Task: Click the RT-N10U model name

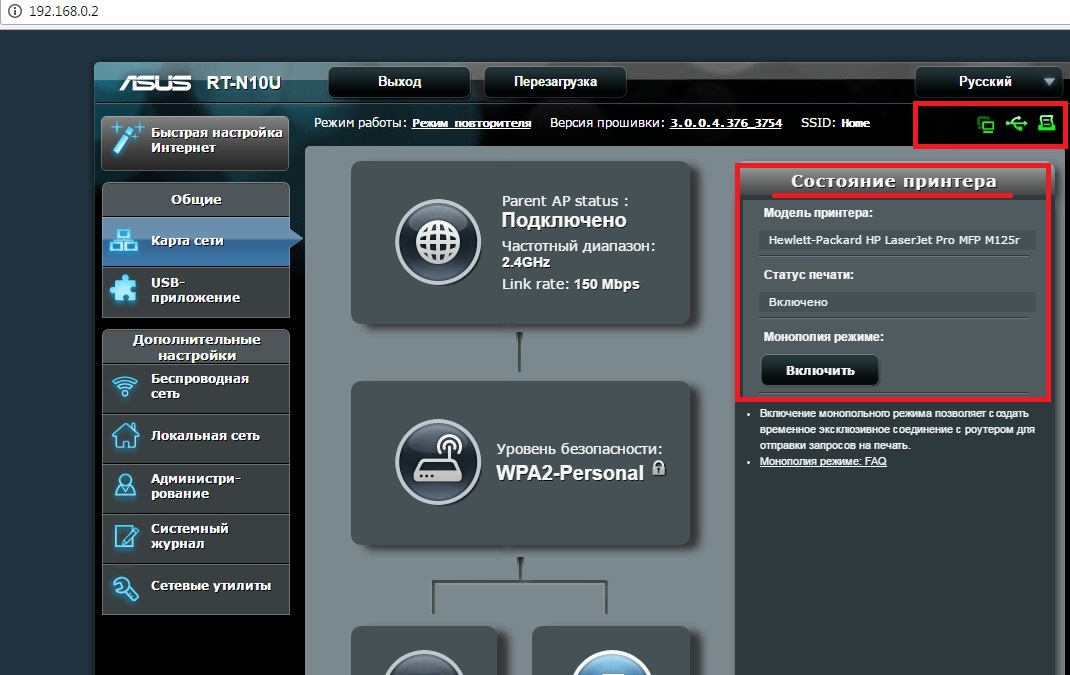Action: [x=244, y=83]
